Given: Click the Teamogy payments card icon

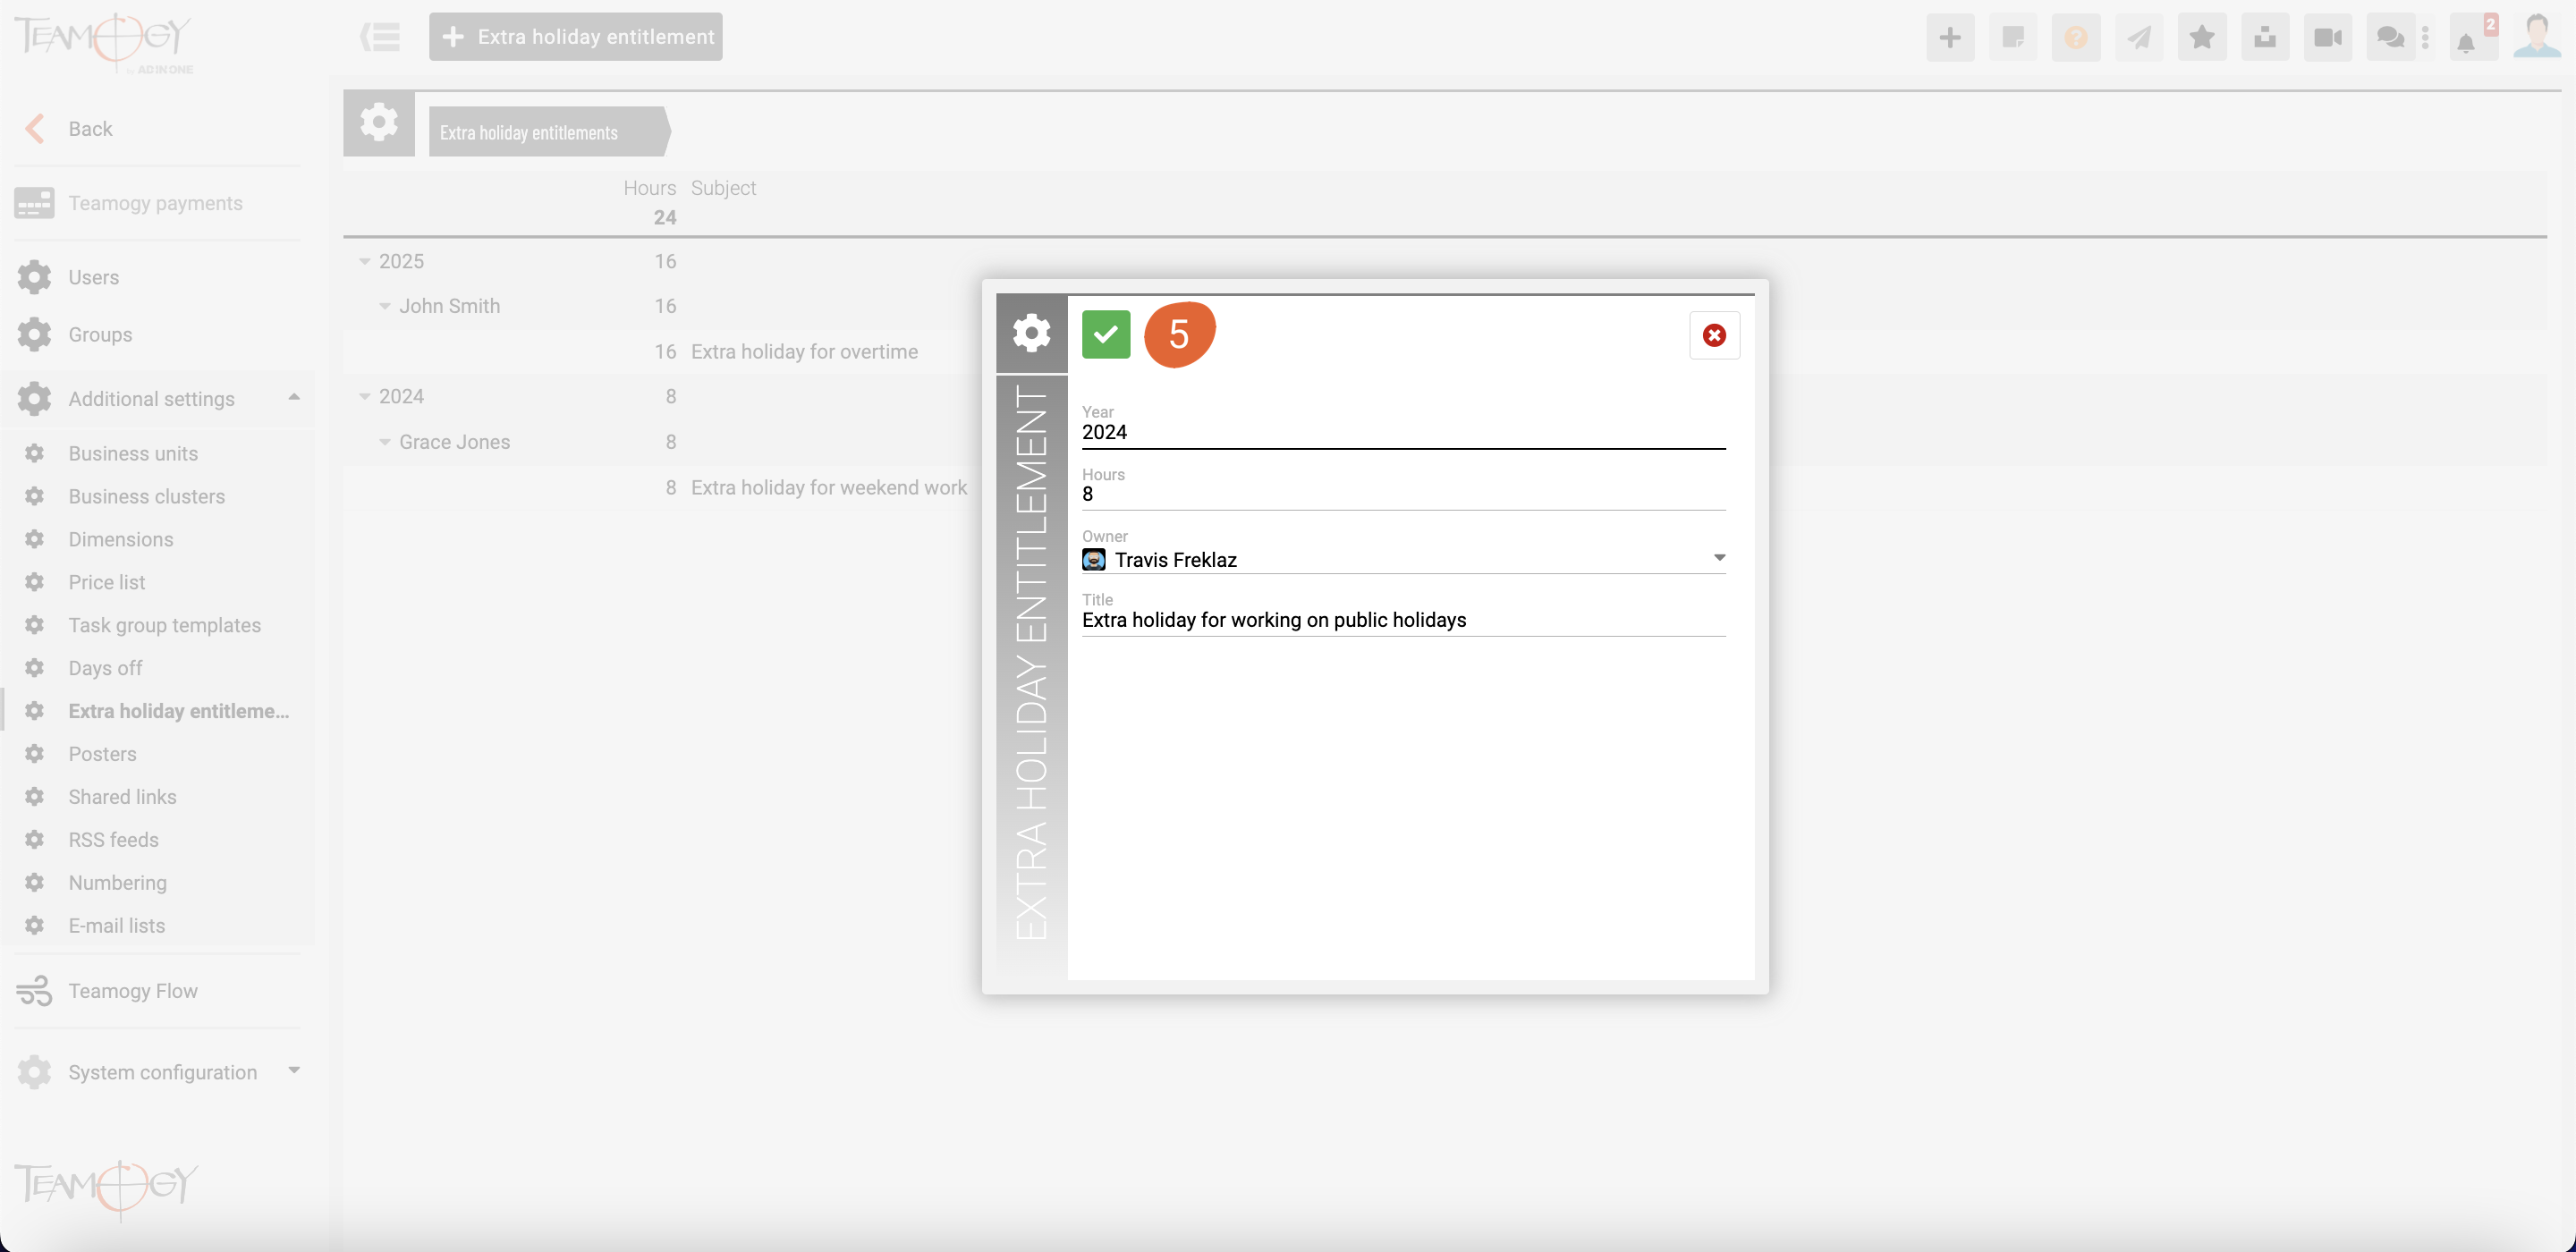Looking at the screenshot, I should 34,203.
